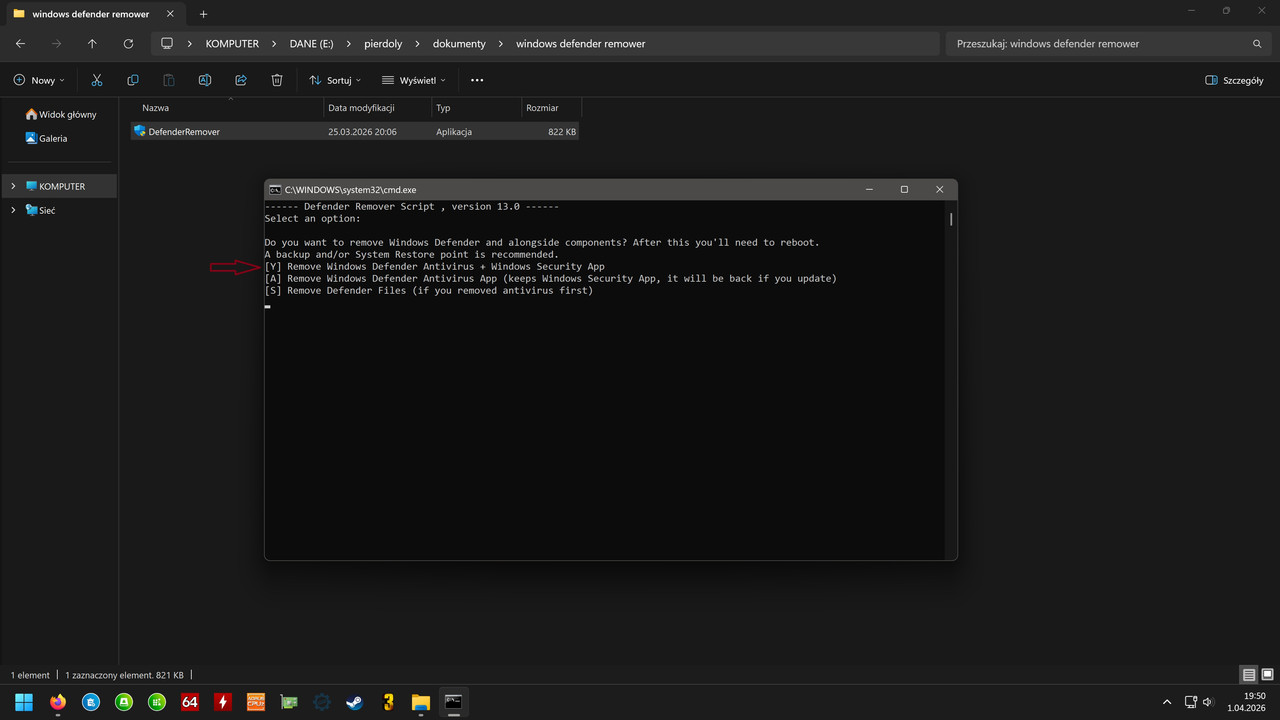Navigate to KOMPUTER breadcrumb
This screenshot has width=1280, height=720.
point(232,44)
